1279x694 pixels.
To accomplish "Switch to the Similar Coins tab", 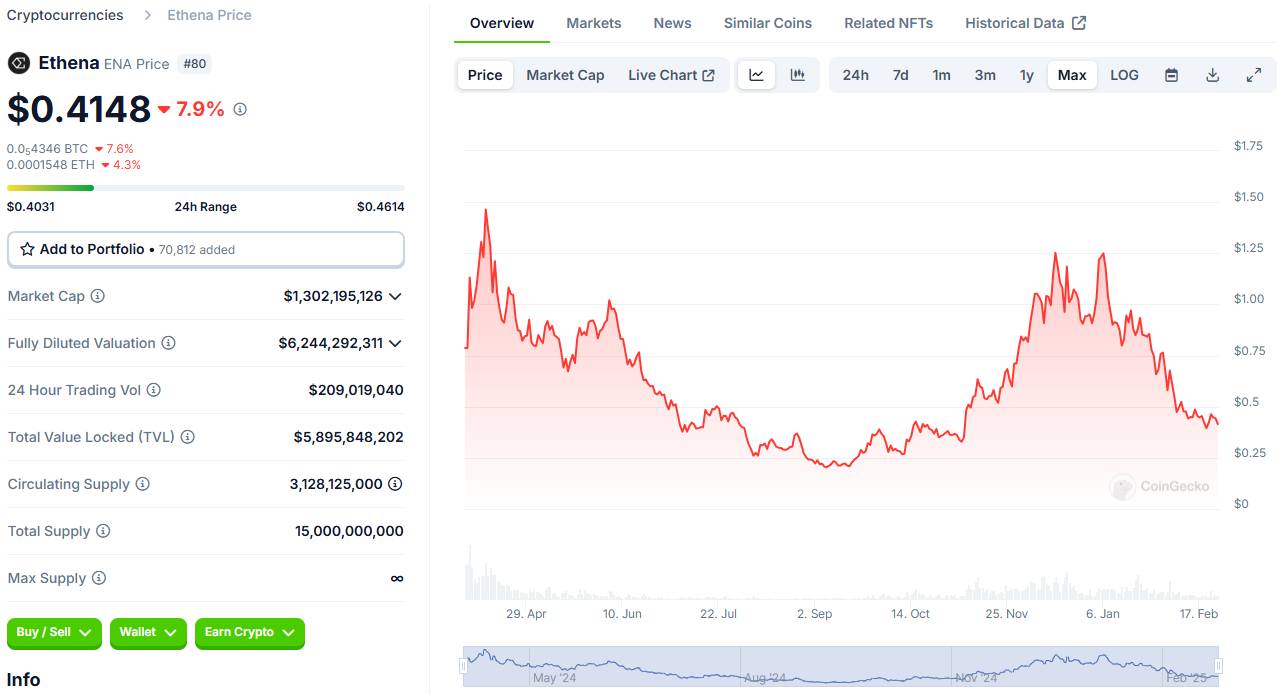I will click(768, 23).
